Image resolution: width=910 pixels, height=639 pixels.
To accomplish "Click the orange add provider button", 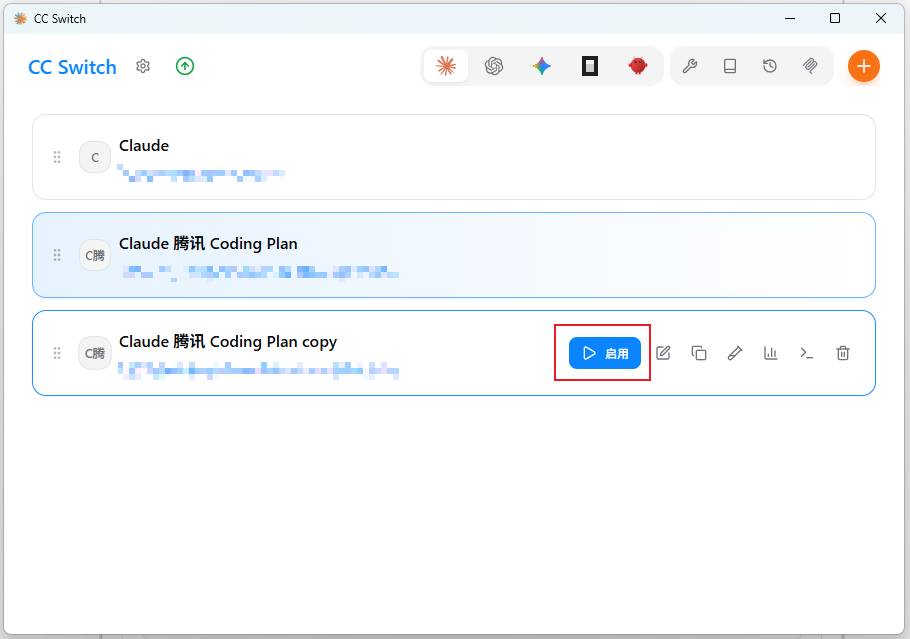I will pos(864,66).
